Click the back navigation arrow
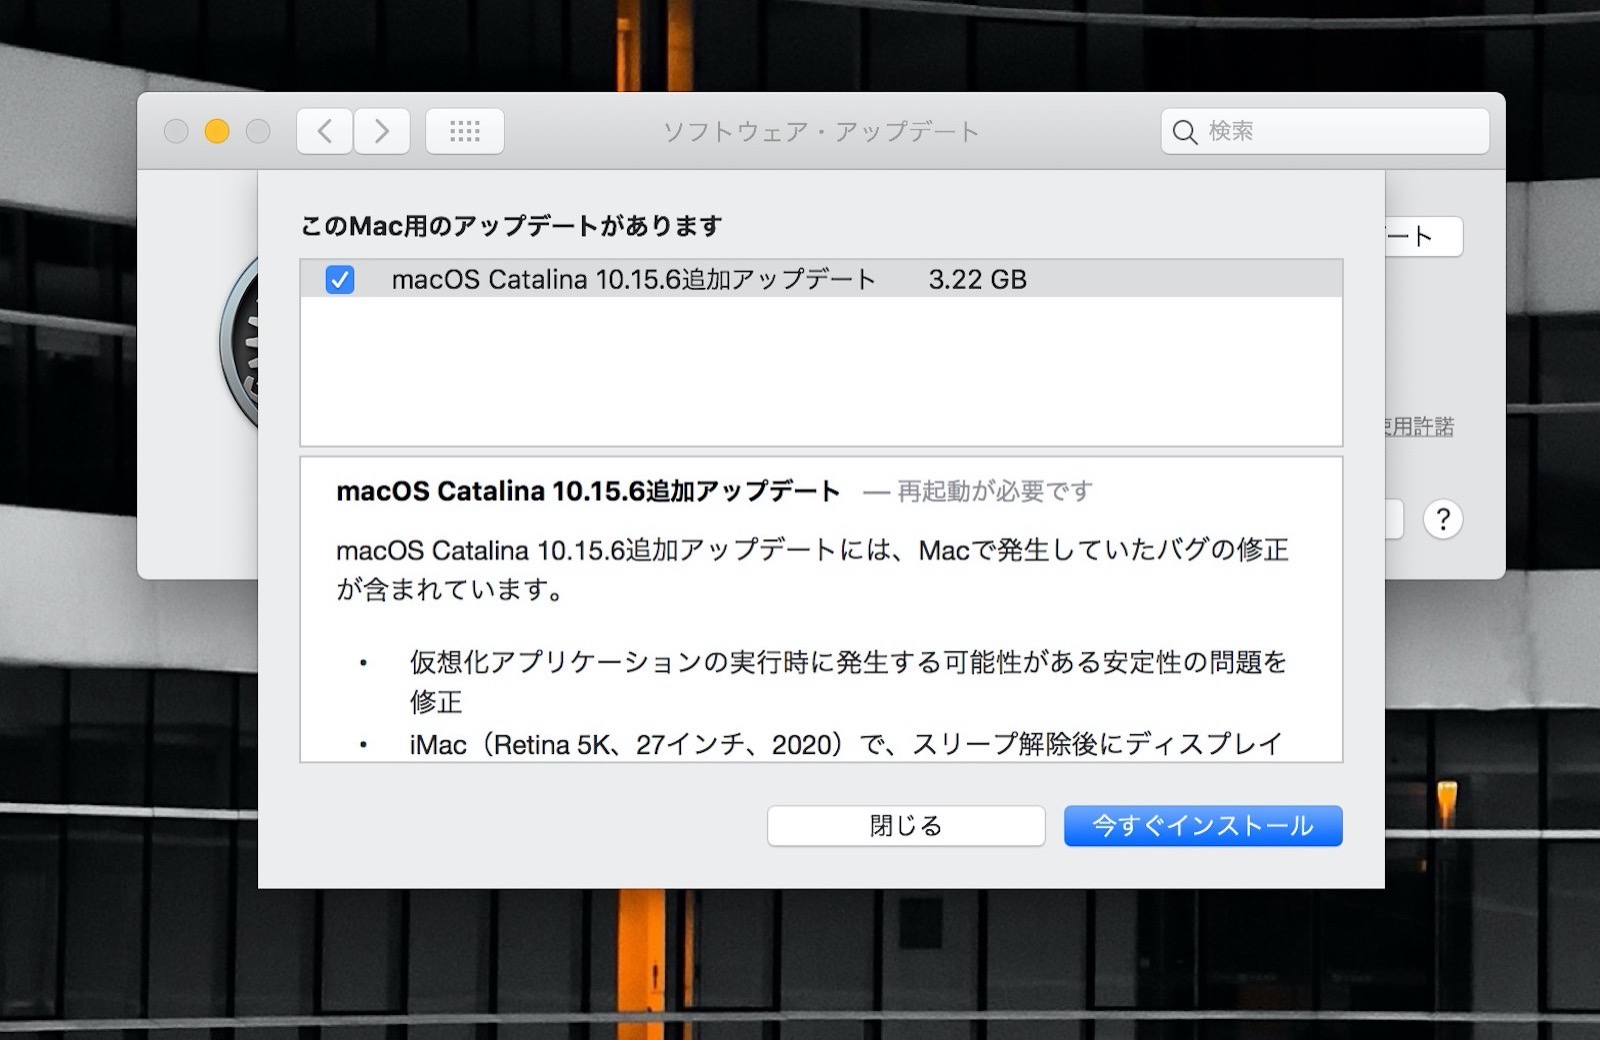The width and height of the screenshot is (1600, 1040). point(325,131)
